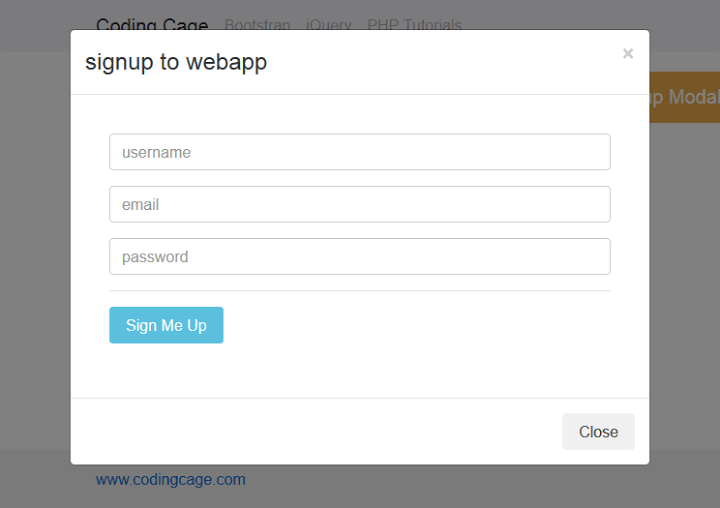The height and width of the screenshot is (508, 720).
Task: Click empty modal footer left of Close
Action: tap(300, 431)
